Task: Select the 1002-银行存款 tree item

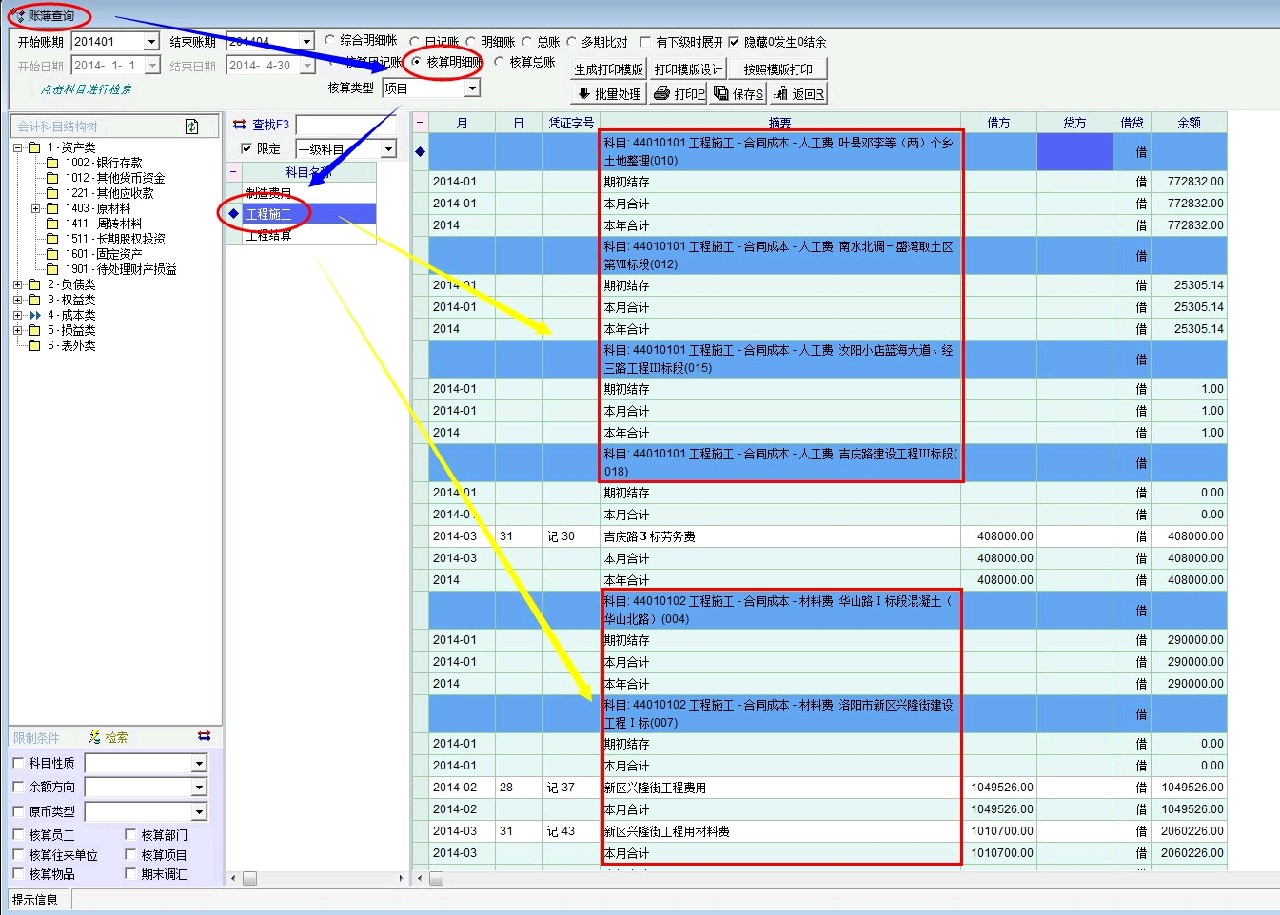Action: coord(105,163)
